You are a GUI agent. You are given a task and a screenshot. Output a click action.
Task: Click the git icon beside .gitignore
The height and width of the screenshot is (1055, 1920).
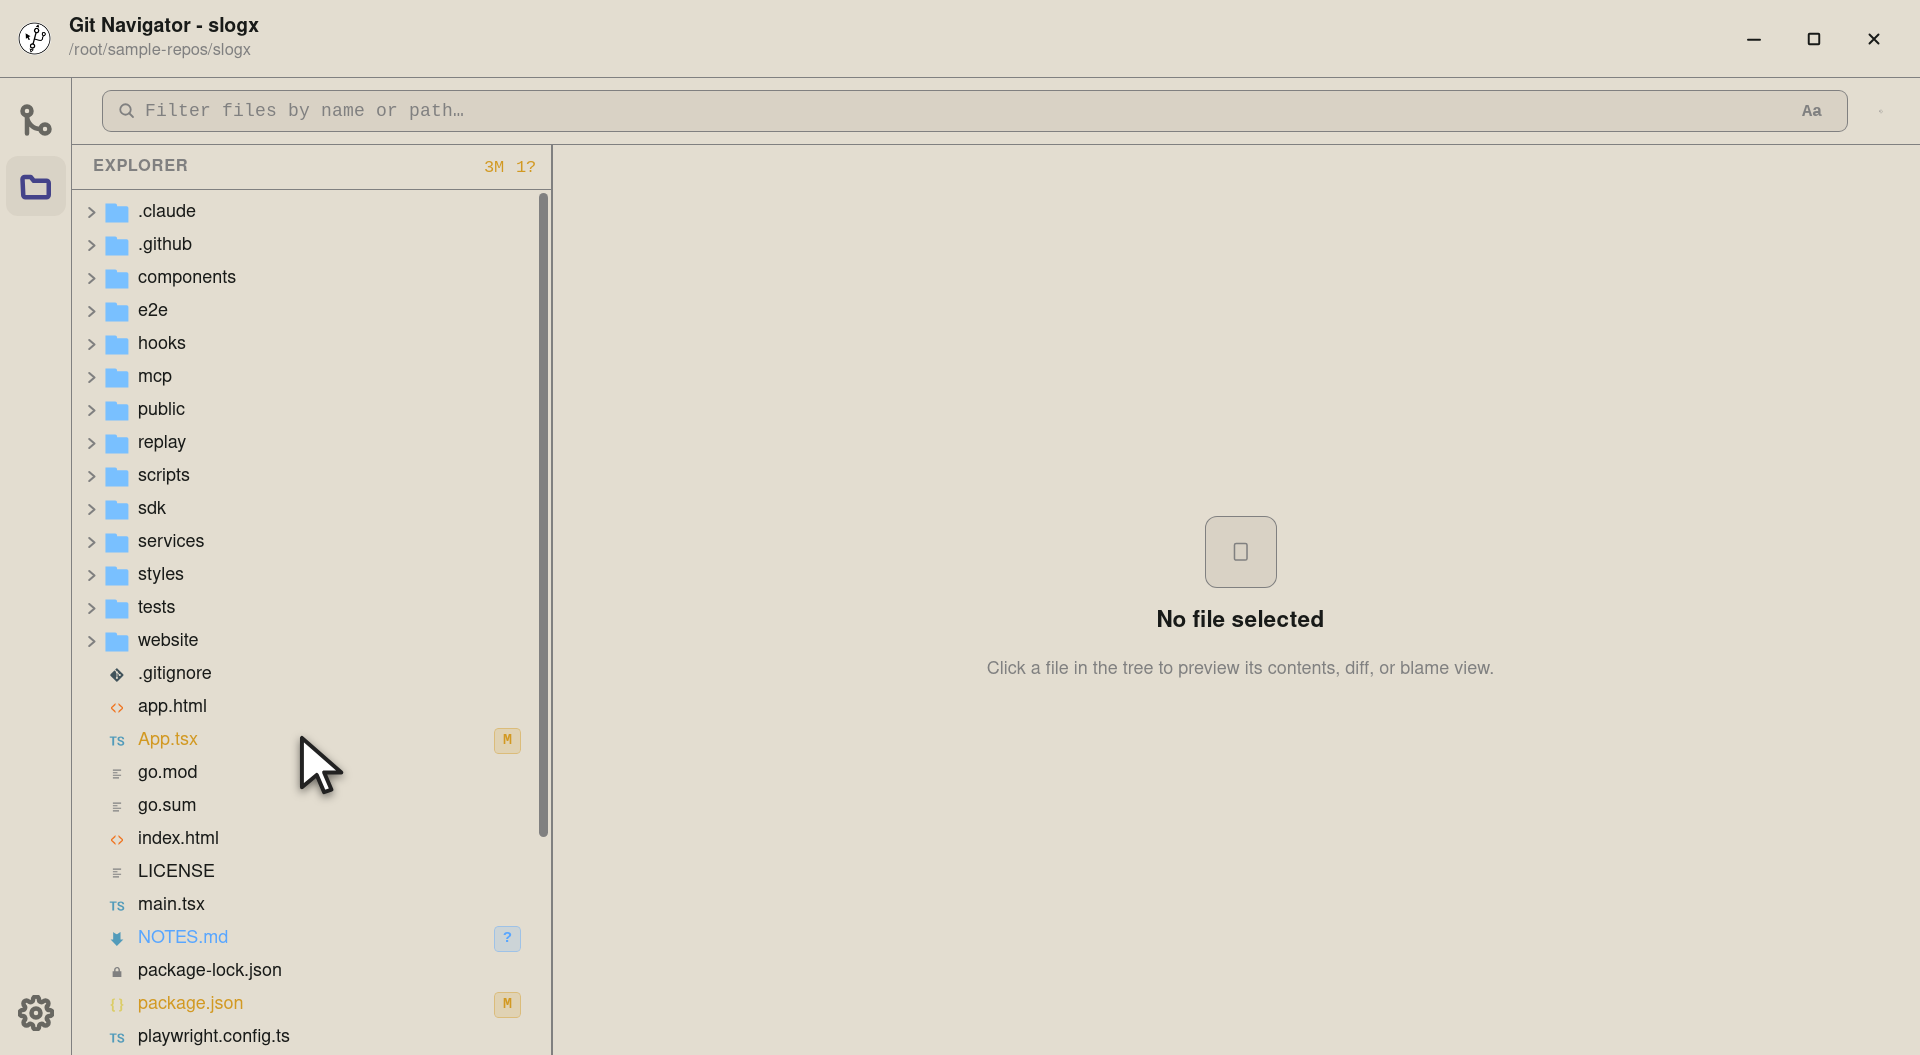click(x=117, y=674)
